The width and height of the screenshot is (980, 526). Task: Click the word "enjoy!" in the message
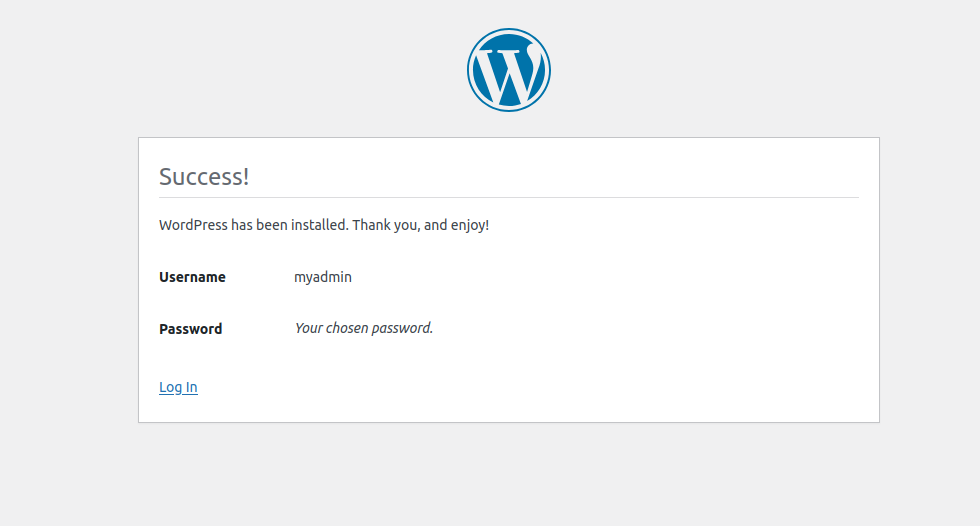470,225
